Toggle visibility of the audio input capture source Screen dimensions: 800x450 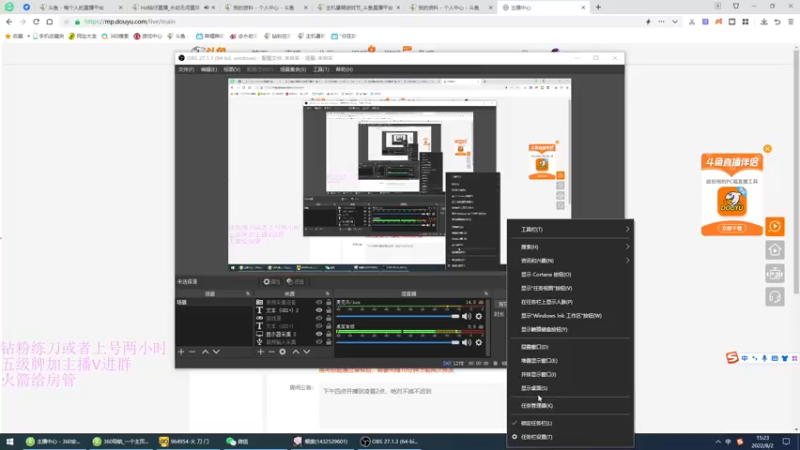pyautogui.click(x=319, y=342)
